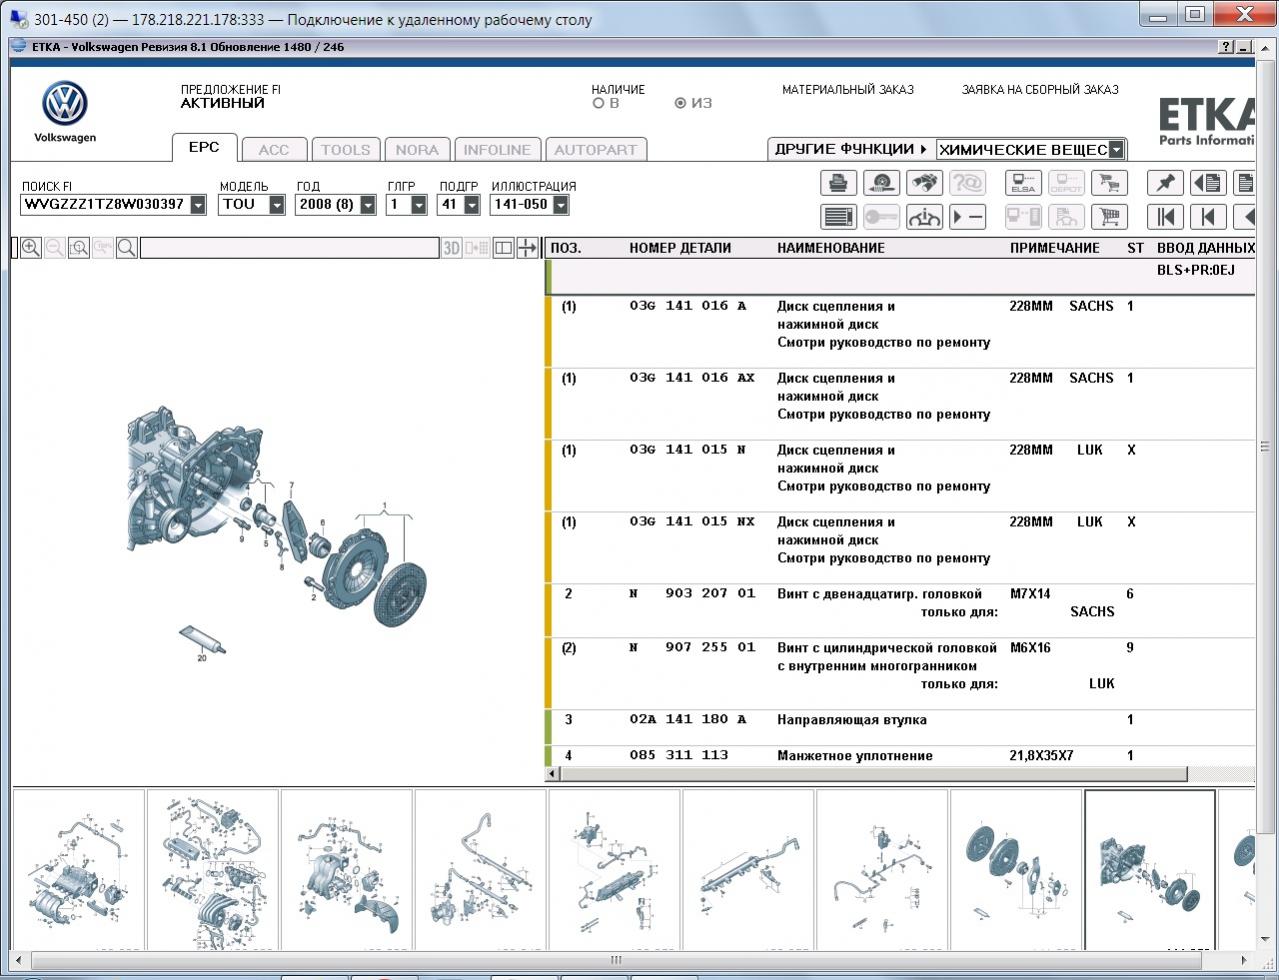Switch to the EPC tab
Viewport: 1279px width, 980px height.
point(204,147)
